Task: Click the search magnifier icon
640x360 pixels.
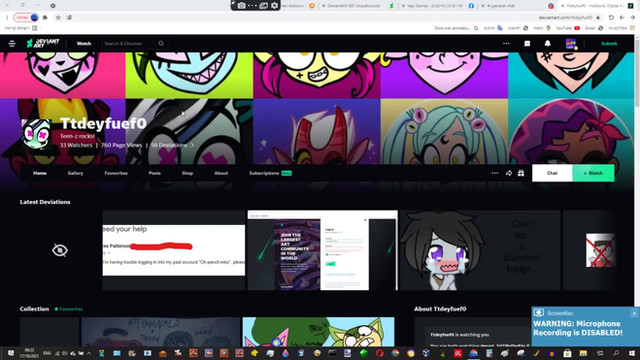Action: click(161, 43)
